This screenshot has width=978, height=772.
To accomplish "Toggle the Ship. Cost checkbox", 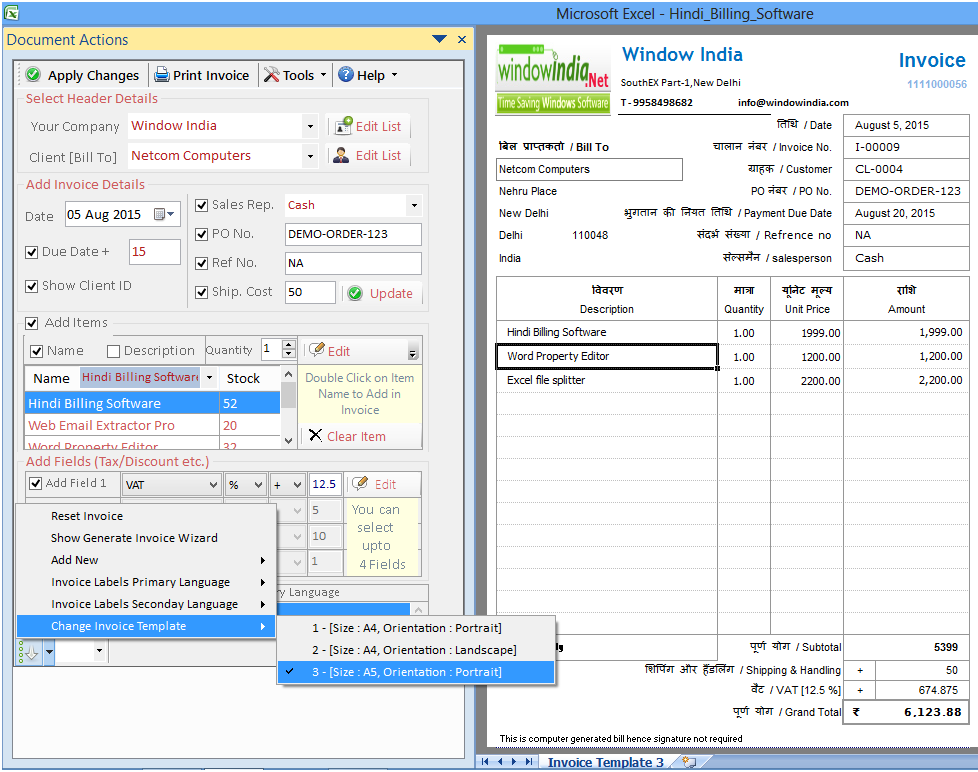I will pos(201,292).
